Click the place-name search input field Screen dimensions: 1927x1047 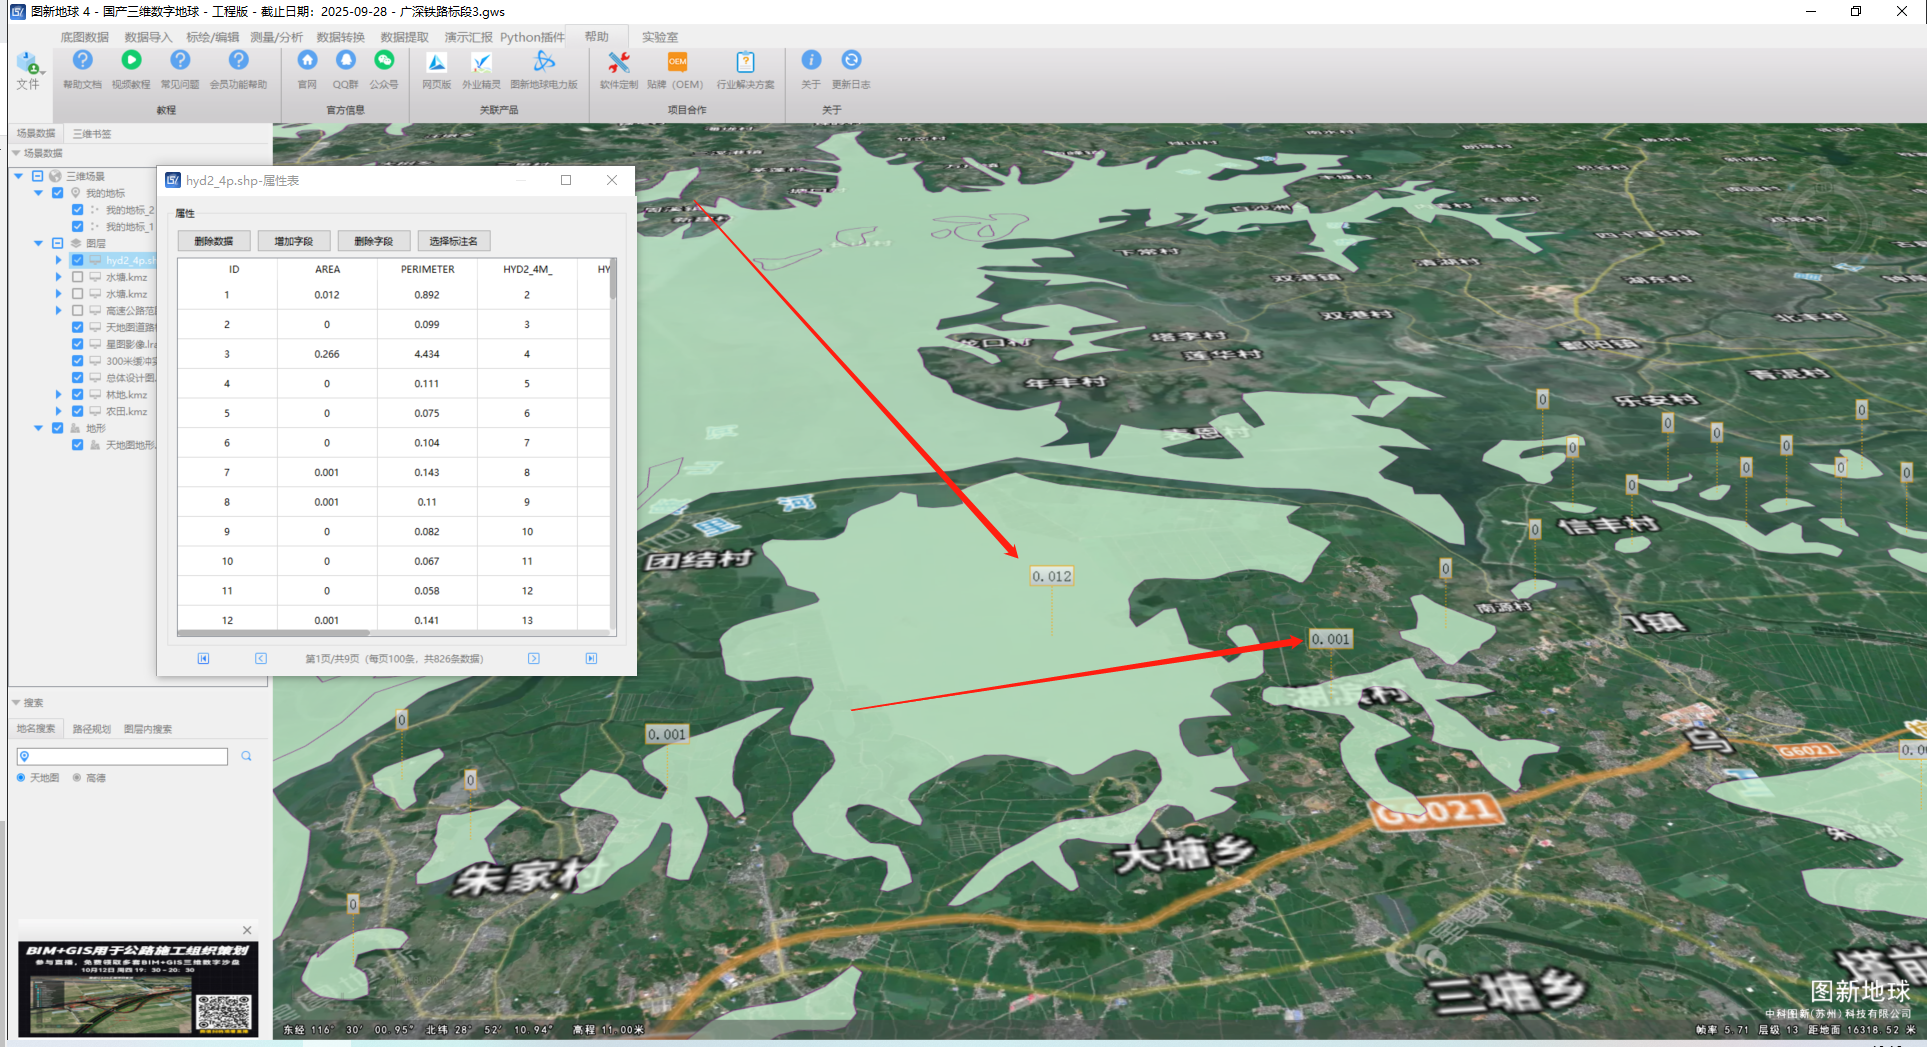pos(122,757)
